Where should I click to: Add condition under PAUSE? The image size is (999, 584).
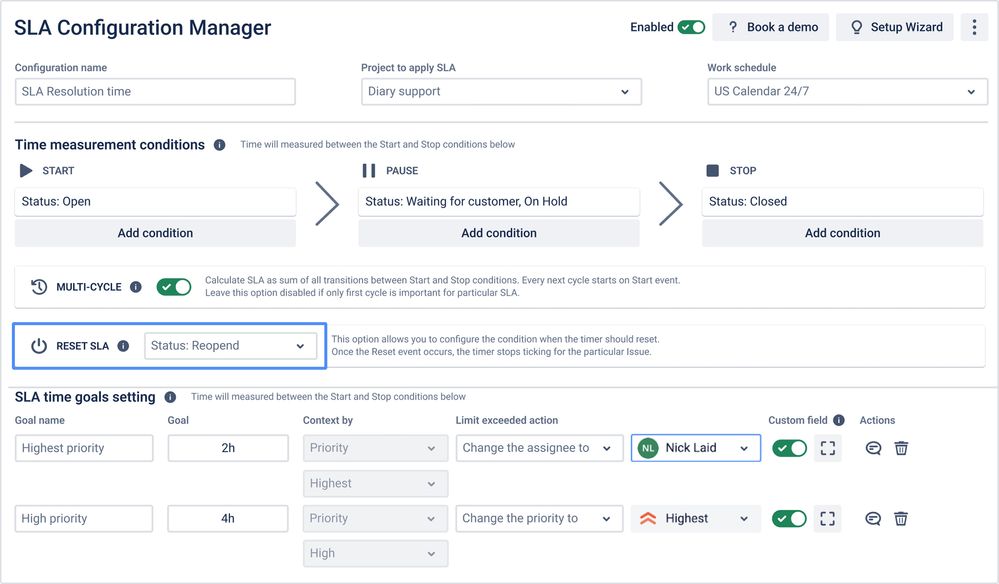(499, 233)
